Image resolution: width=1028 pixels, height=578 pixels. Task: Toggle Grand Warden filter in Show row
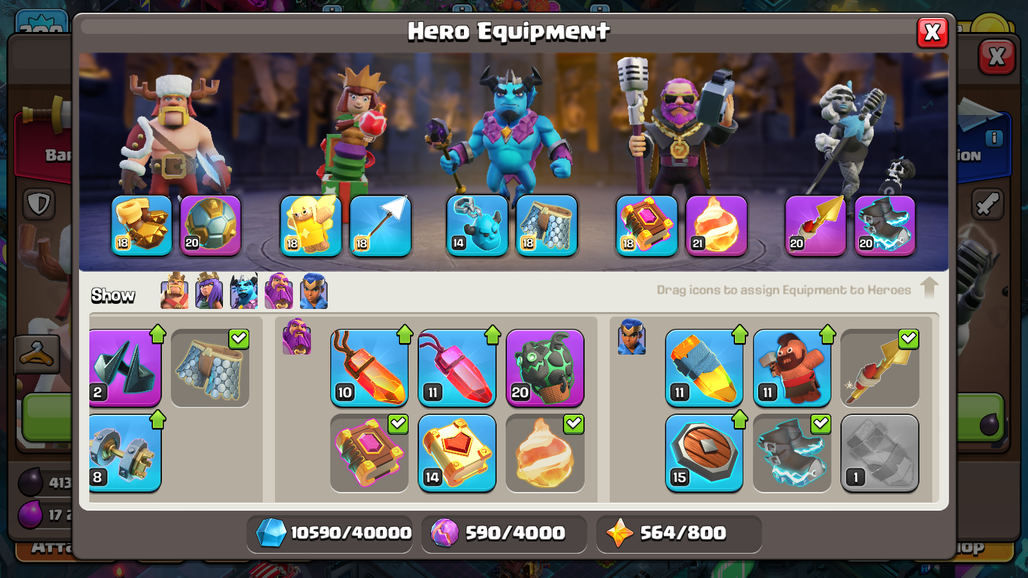click(x=279, y=291)
